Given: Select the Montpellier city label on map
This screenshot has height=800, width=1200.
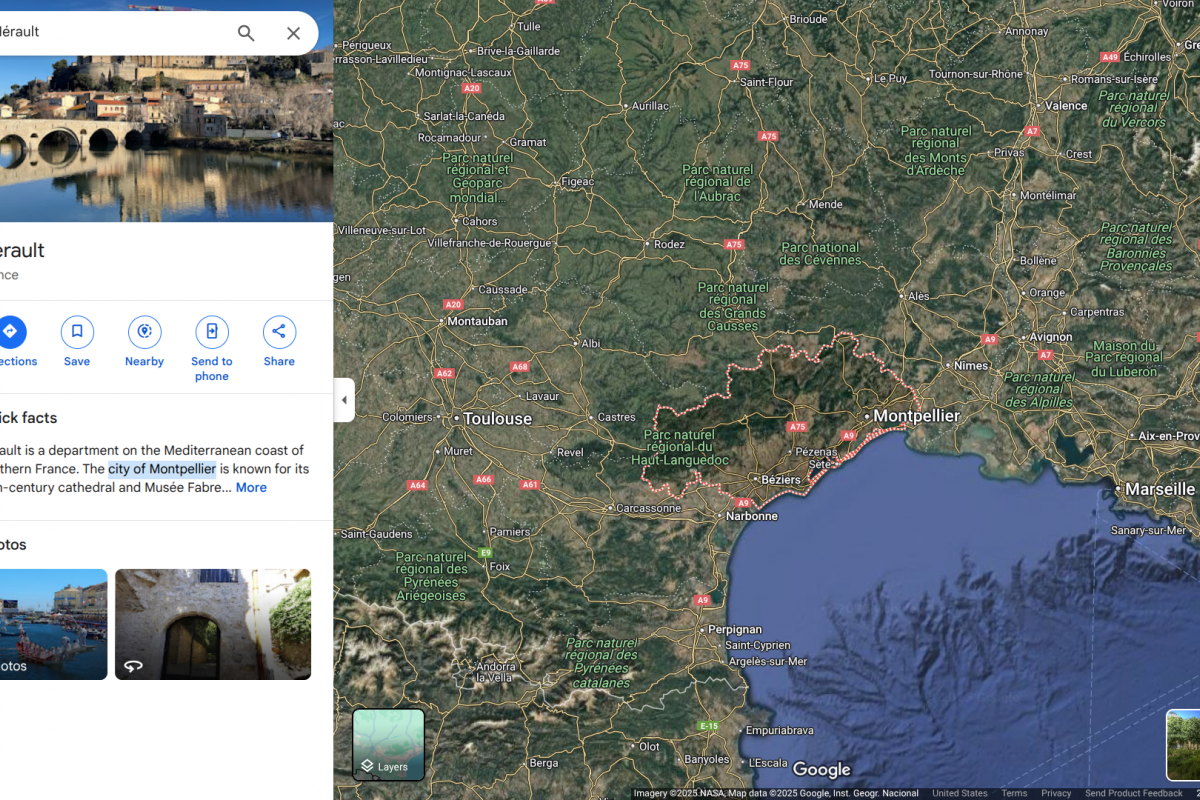Looking at the screenshot, I should pyautogui.click(x=916, y=415).
